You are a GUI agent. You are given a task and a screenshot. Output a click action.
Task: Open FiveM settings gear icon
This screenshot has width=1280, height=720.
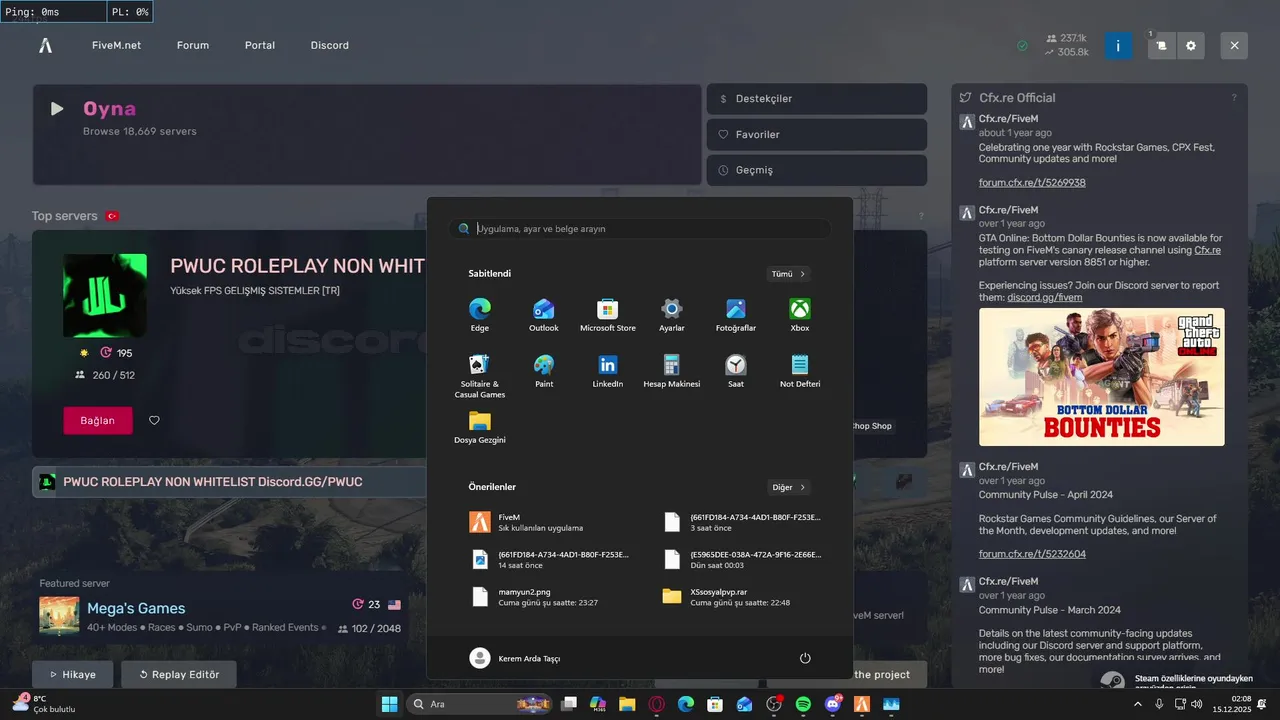point(1190,46)
